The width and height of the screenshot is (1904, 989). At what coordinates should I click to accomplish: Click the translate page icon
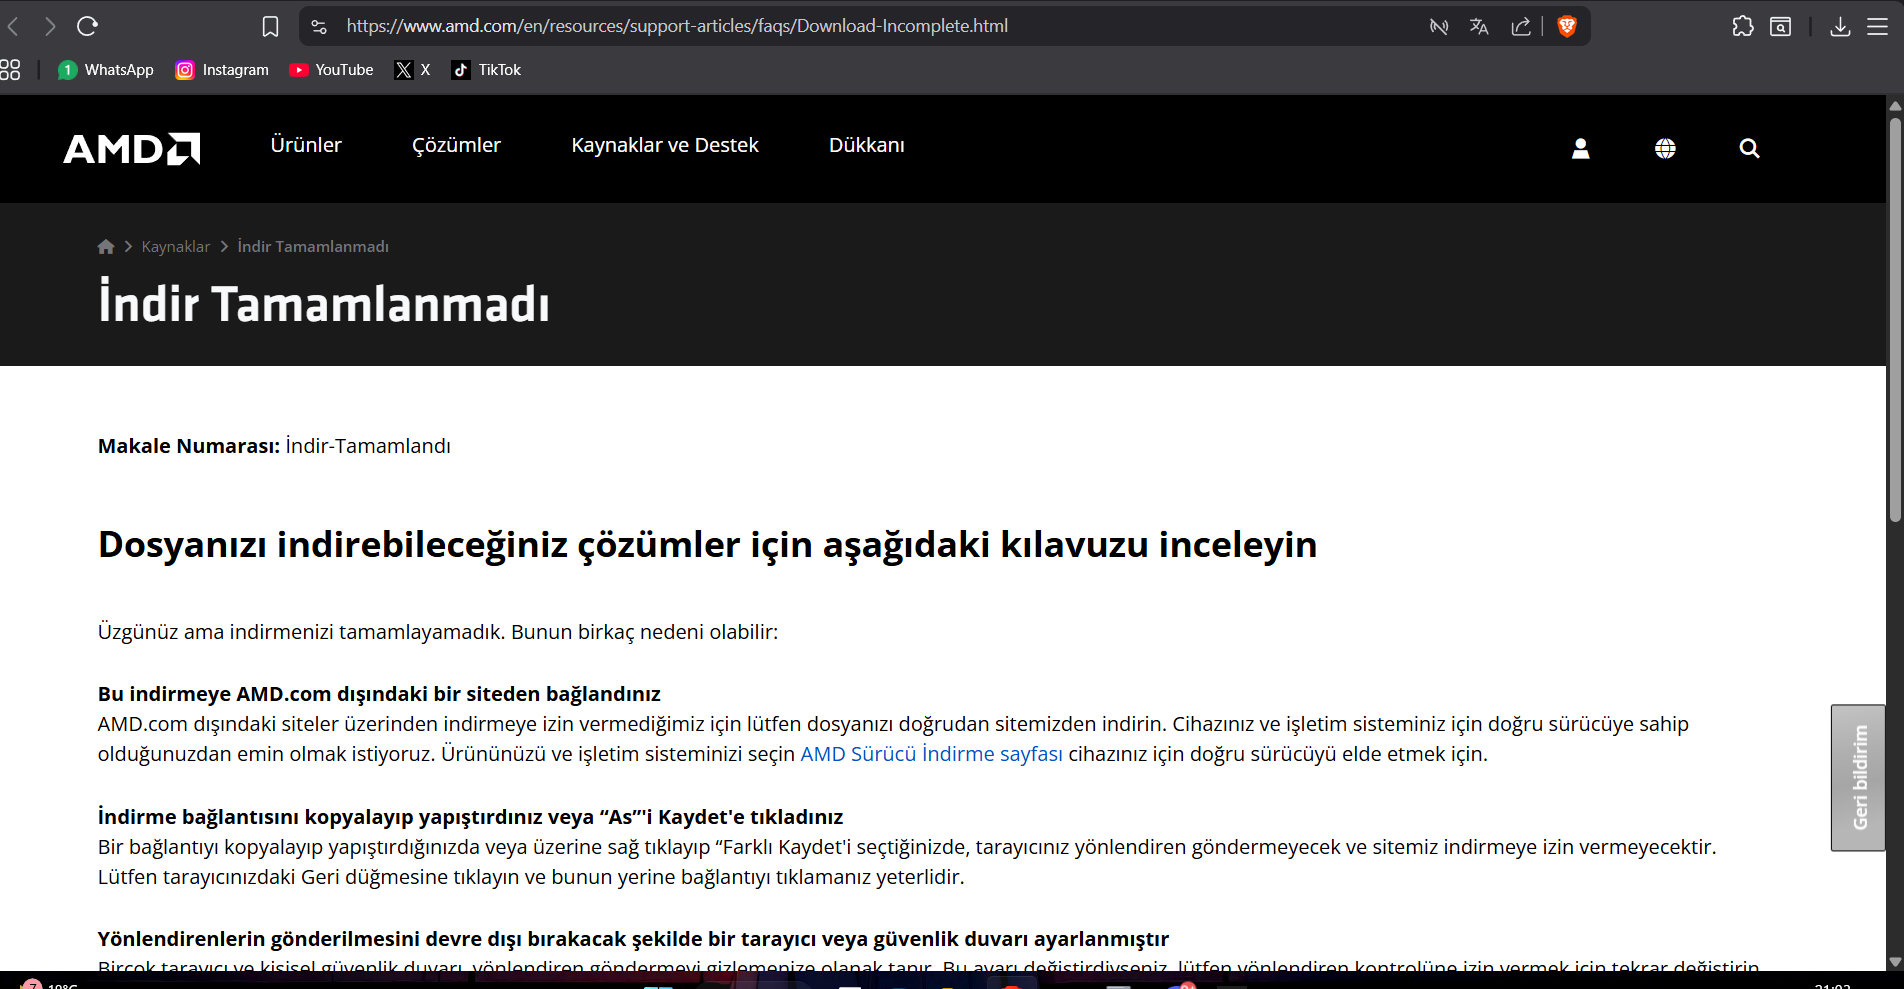click(1479, 27)
